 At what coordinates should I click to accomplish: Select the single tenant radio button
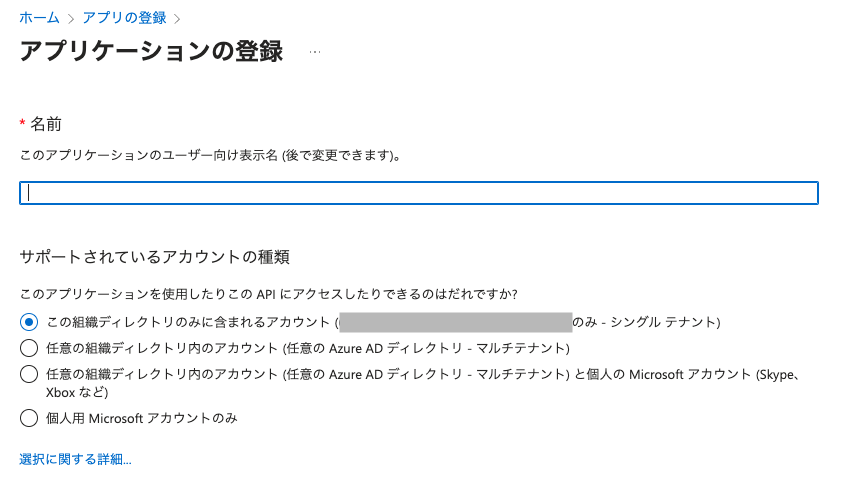[x=29, y=322]
